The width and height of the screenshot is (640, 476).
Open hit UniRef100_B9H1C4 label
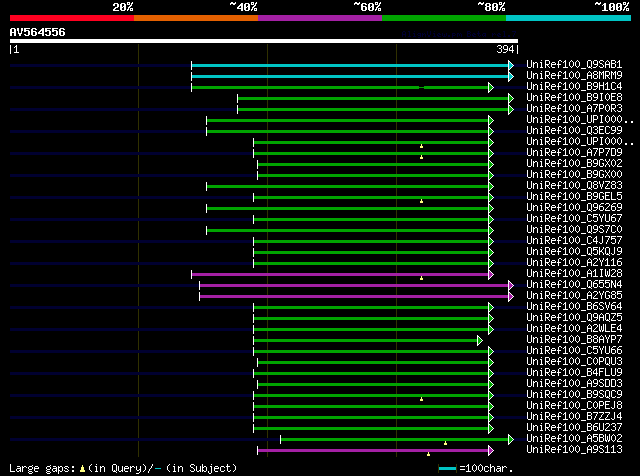click(574, 87)
